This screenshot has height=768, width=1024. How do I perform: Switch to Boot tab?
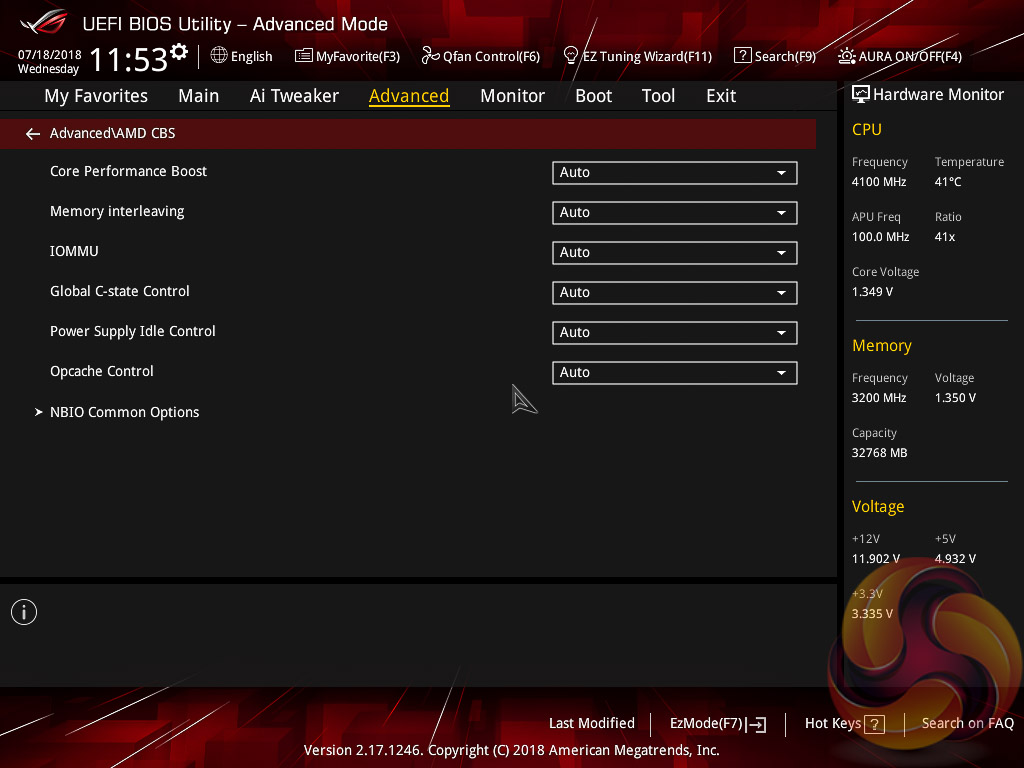pyautogui.click(x=593, y=96)
